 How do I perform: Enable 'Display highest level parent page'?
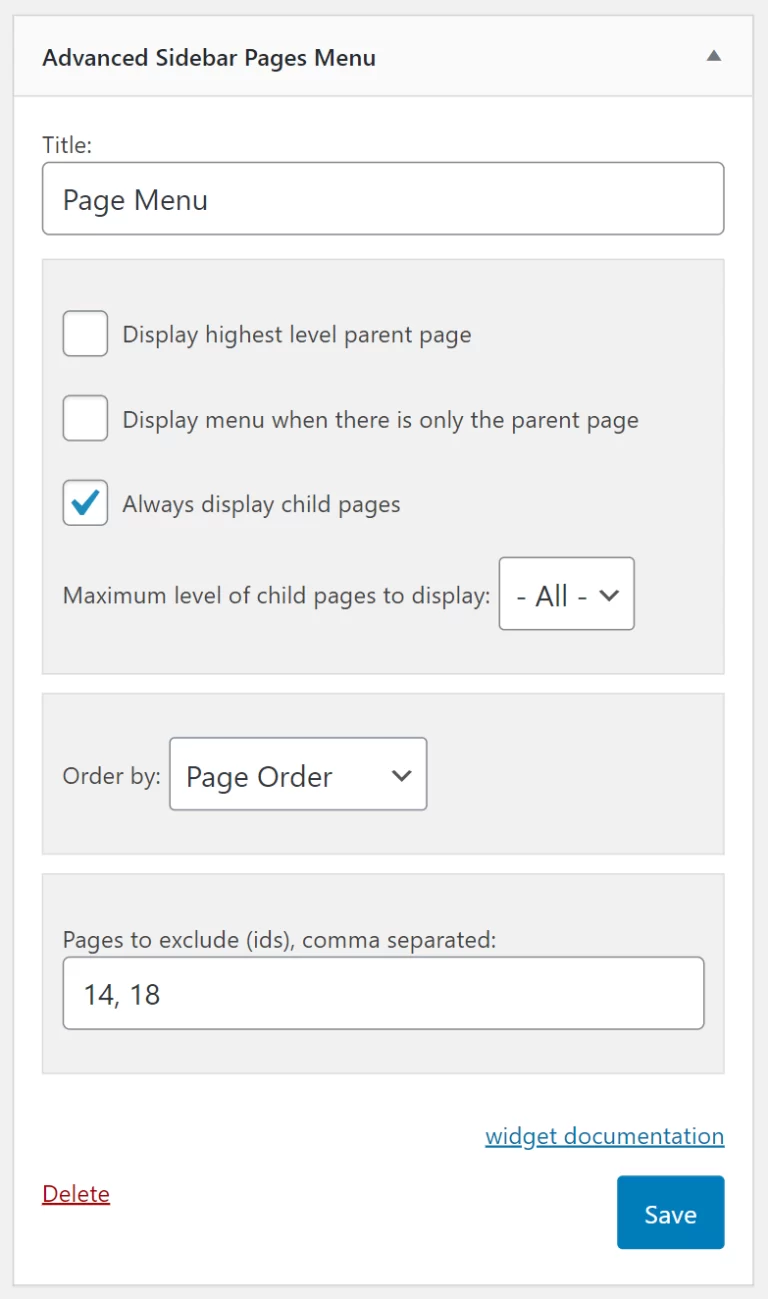(x=85, y=333)
